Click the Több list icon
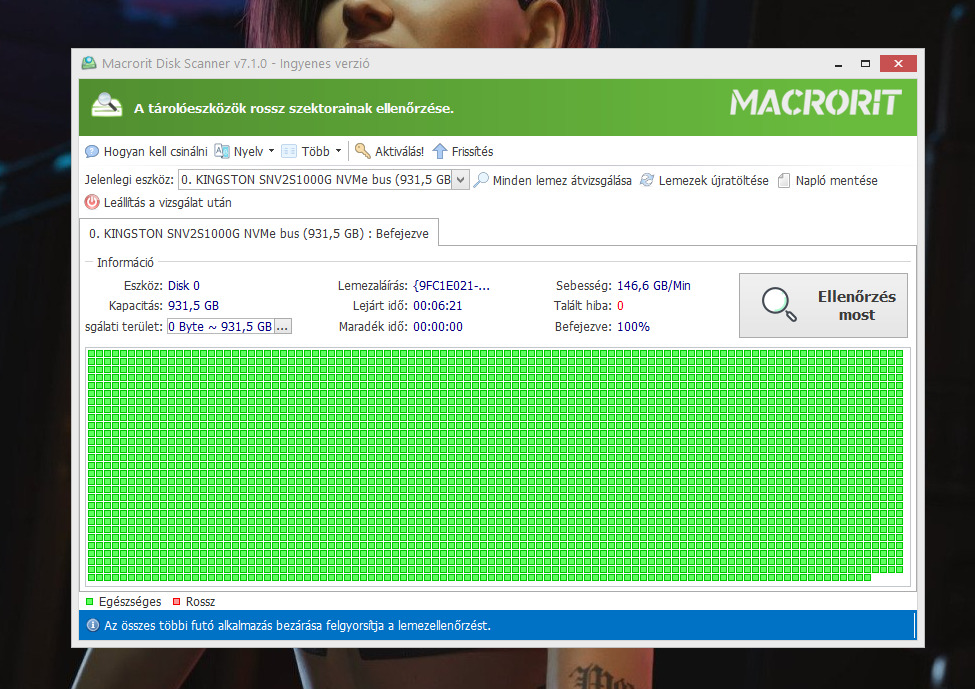This screenshot has height=689, width=975. pos(289,151)
